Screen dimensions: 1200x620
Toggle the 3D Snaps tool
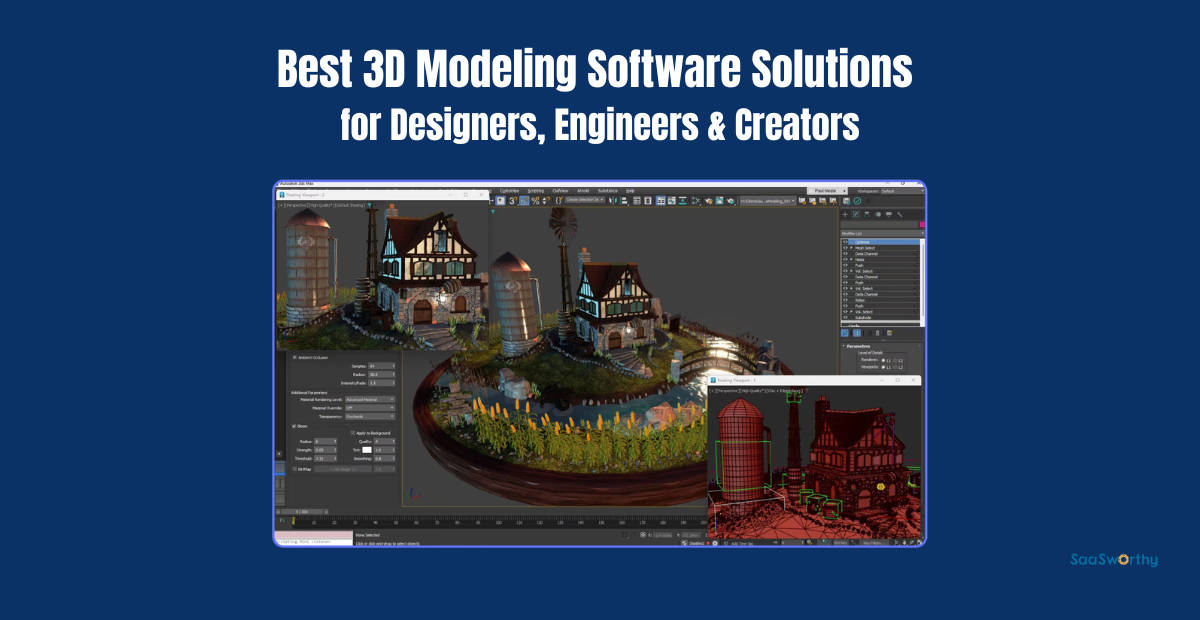[x=512, y=201]
